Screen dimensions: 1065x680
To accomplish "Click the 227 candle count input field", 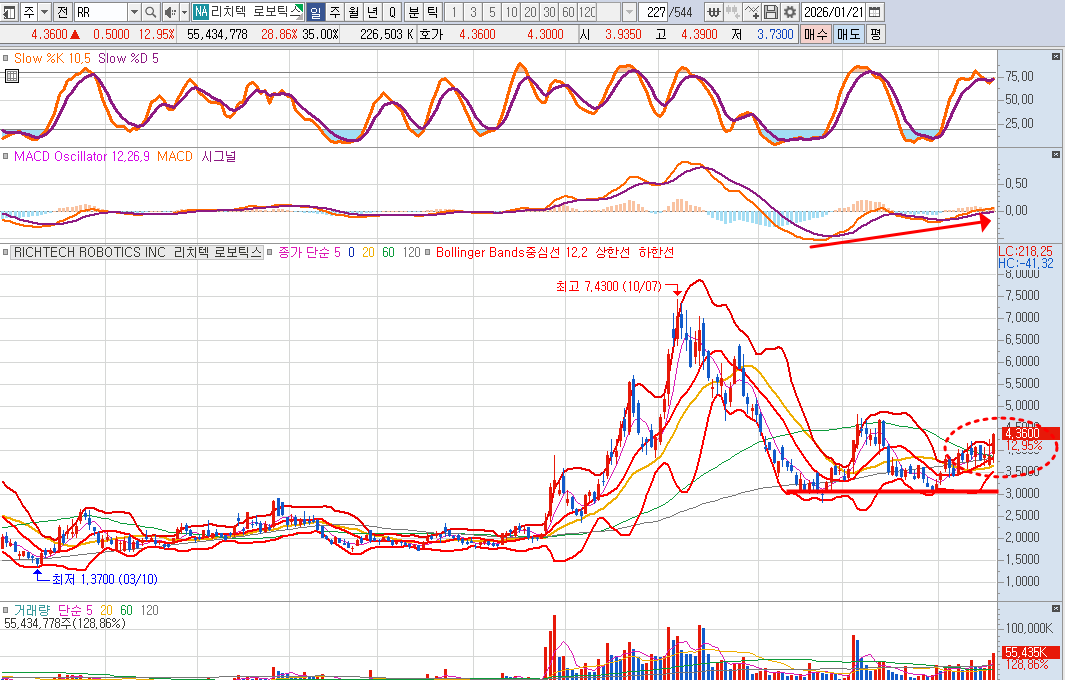I will [x=654, y=12].
